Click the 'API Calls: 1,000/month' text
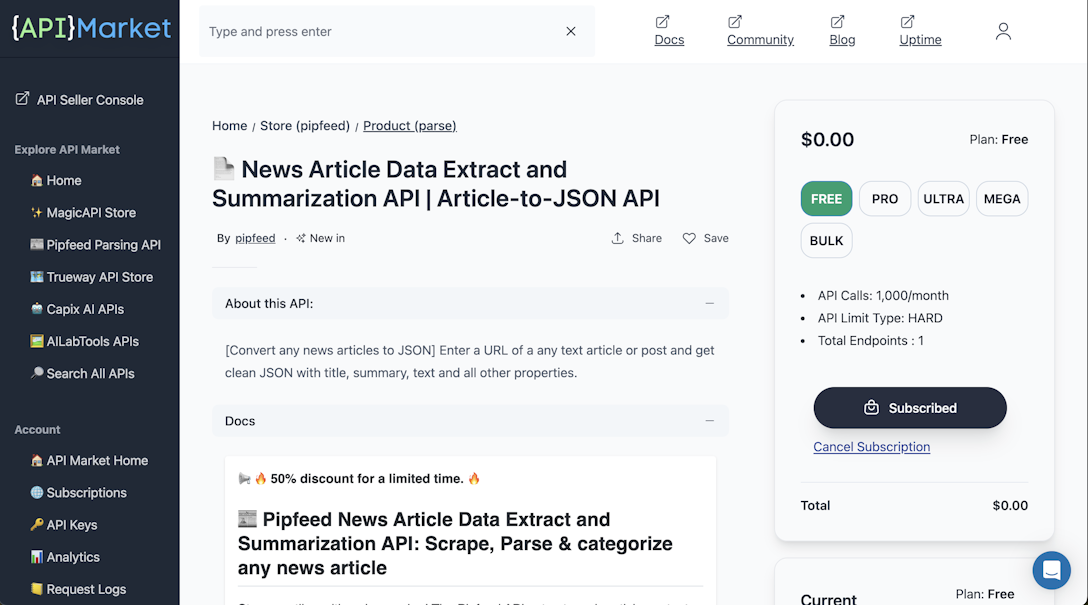Image resolution: width=1088 pixels, height=605 pixels. tap(883, 296)
